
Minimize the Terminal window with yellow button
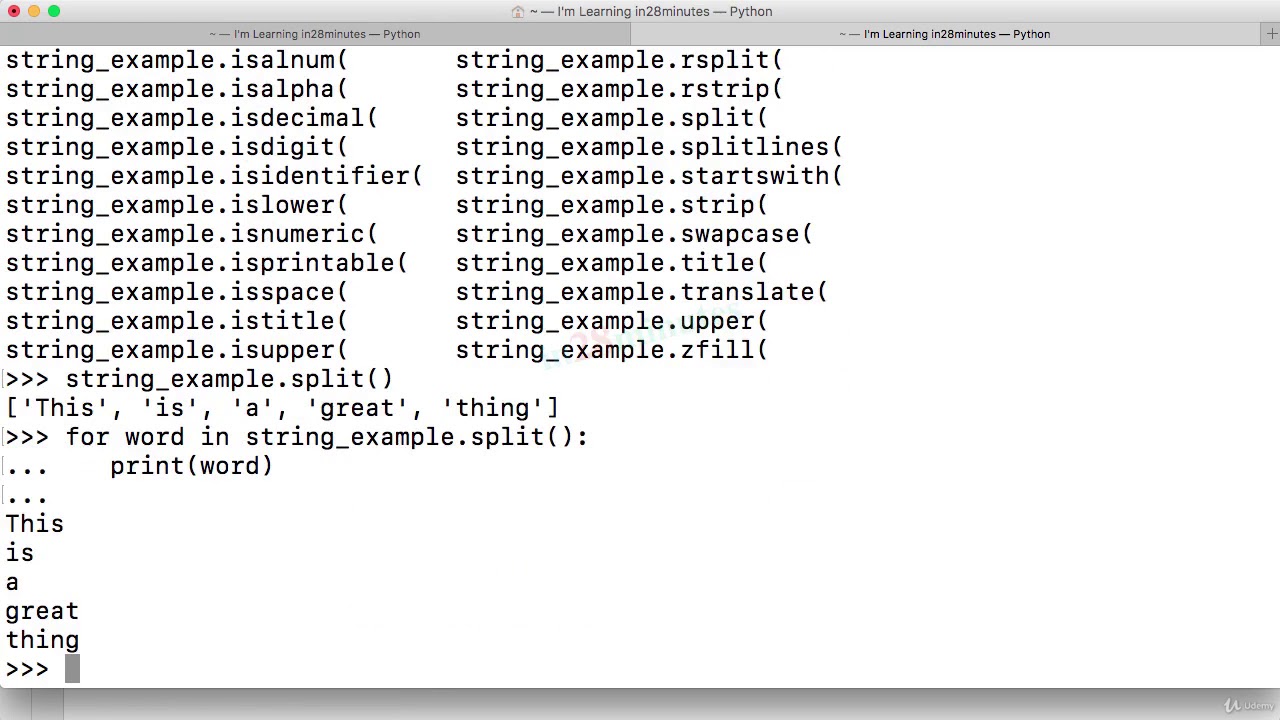tap(34, 11)
